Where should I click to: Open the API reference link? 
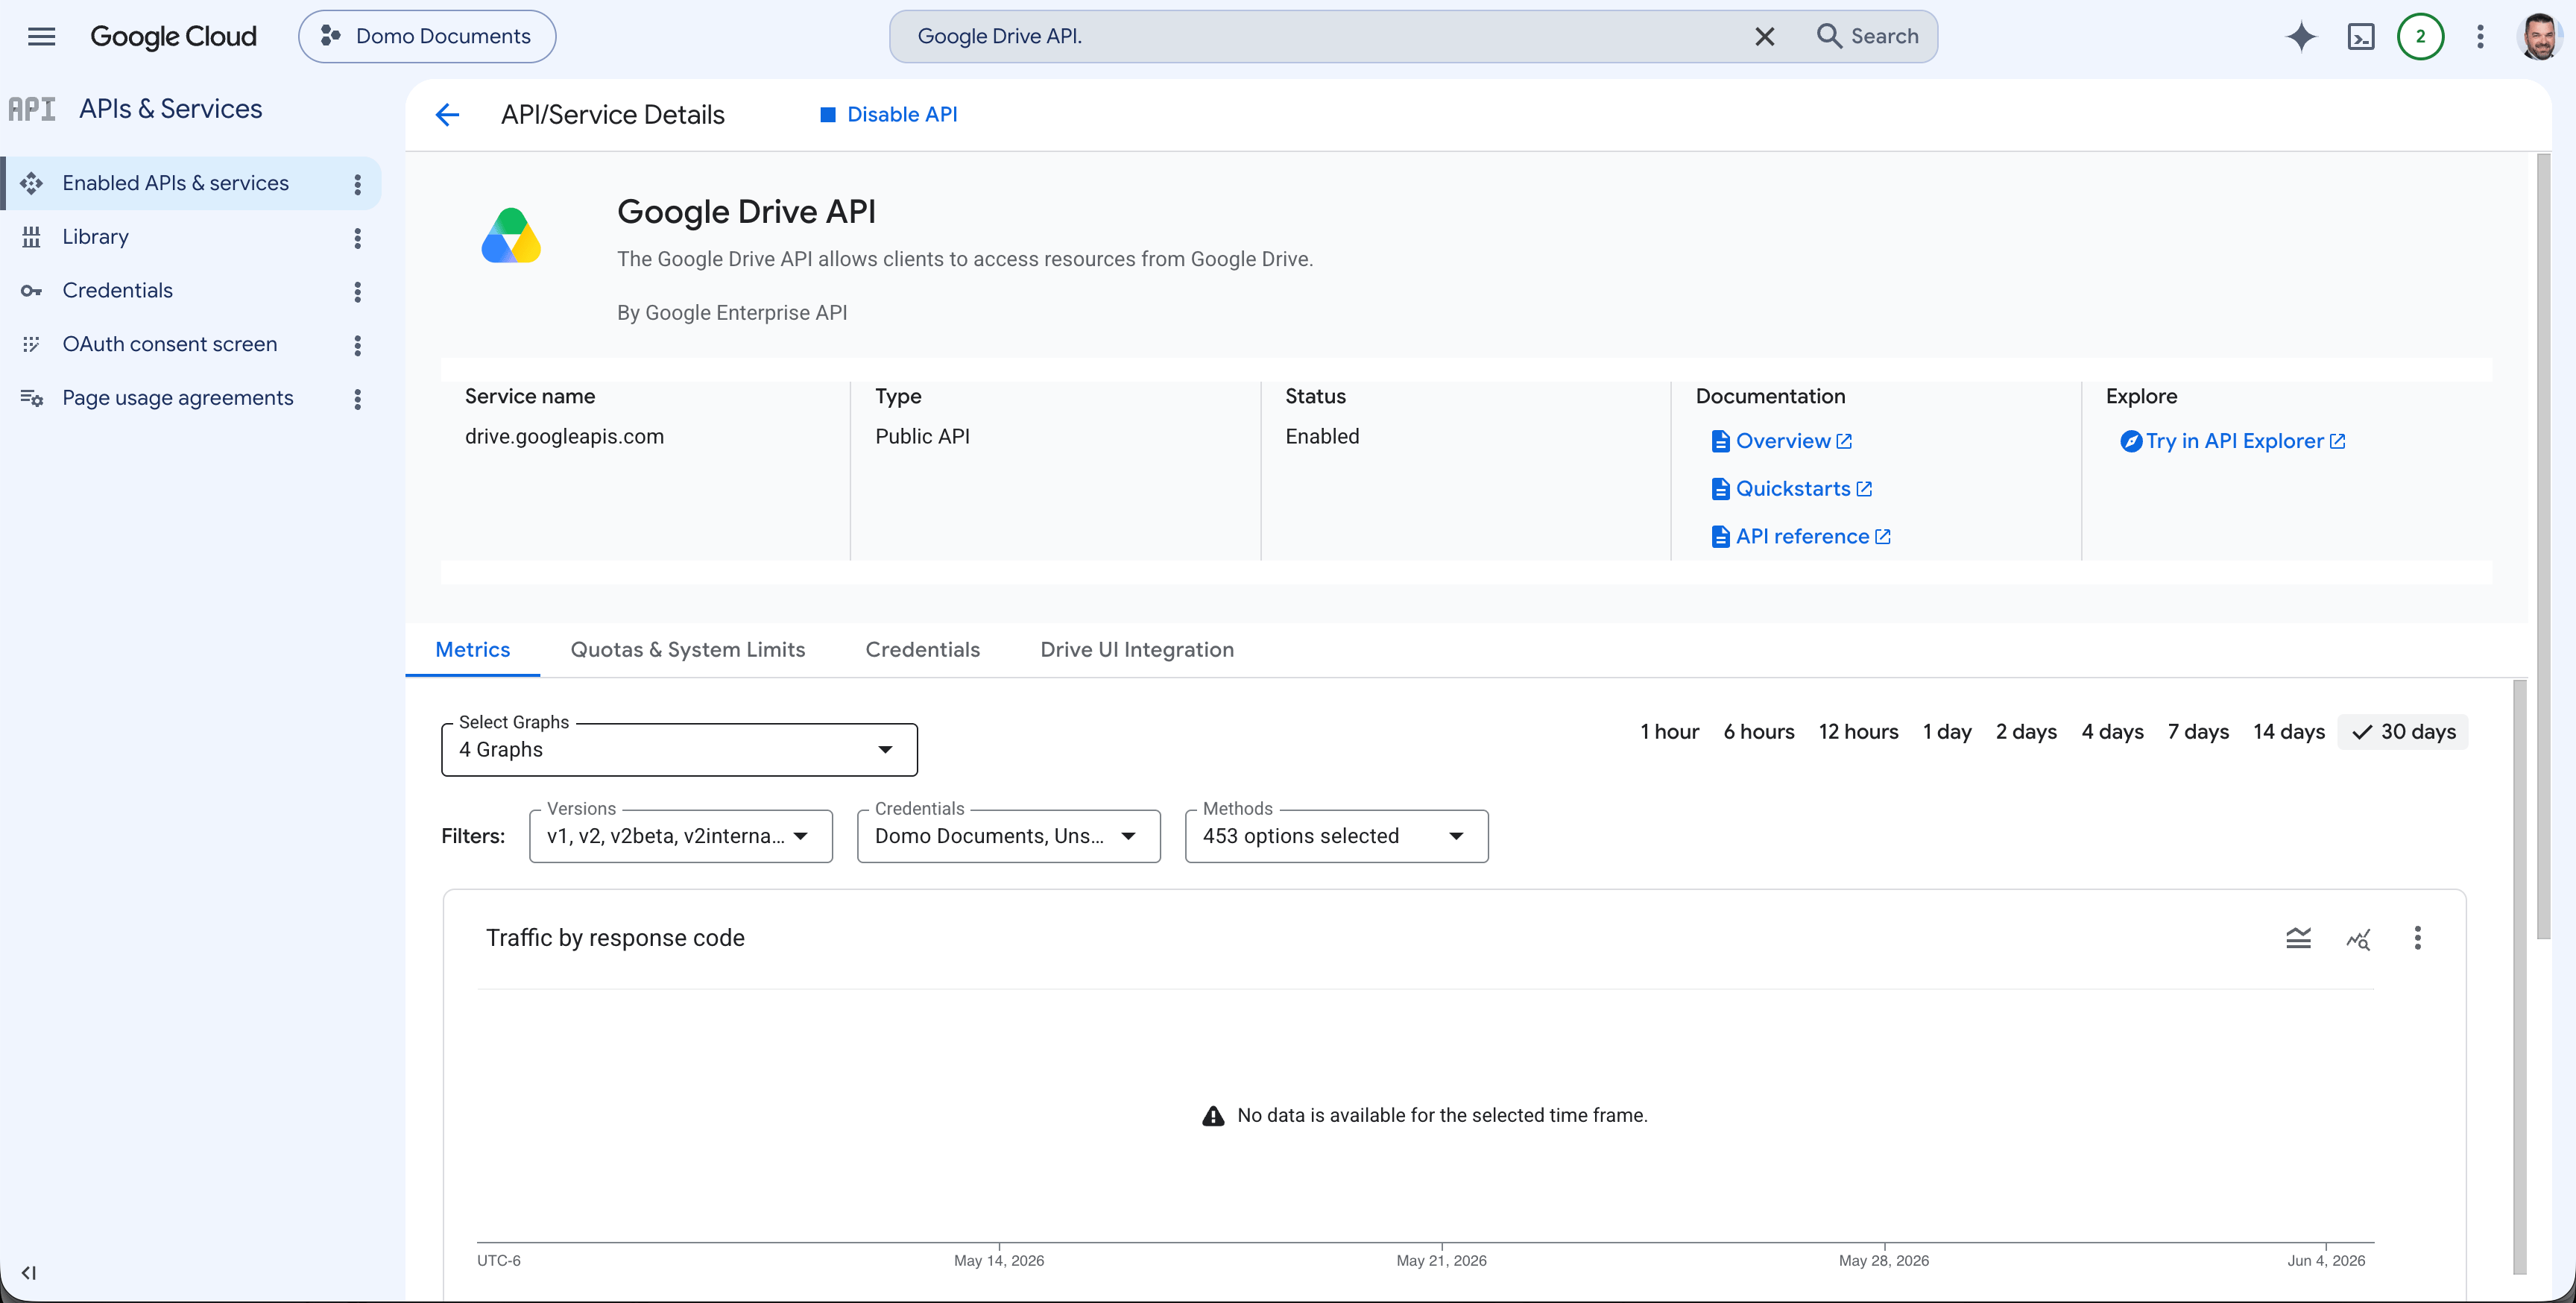[1801, 537]
